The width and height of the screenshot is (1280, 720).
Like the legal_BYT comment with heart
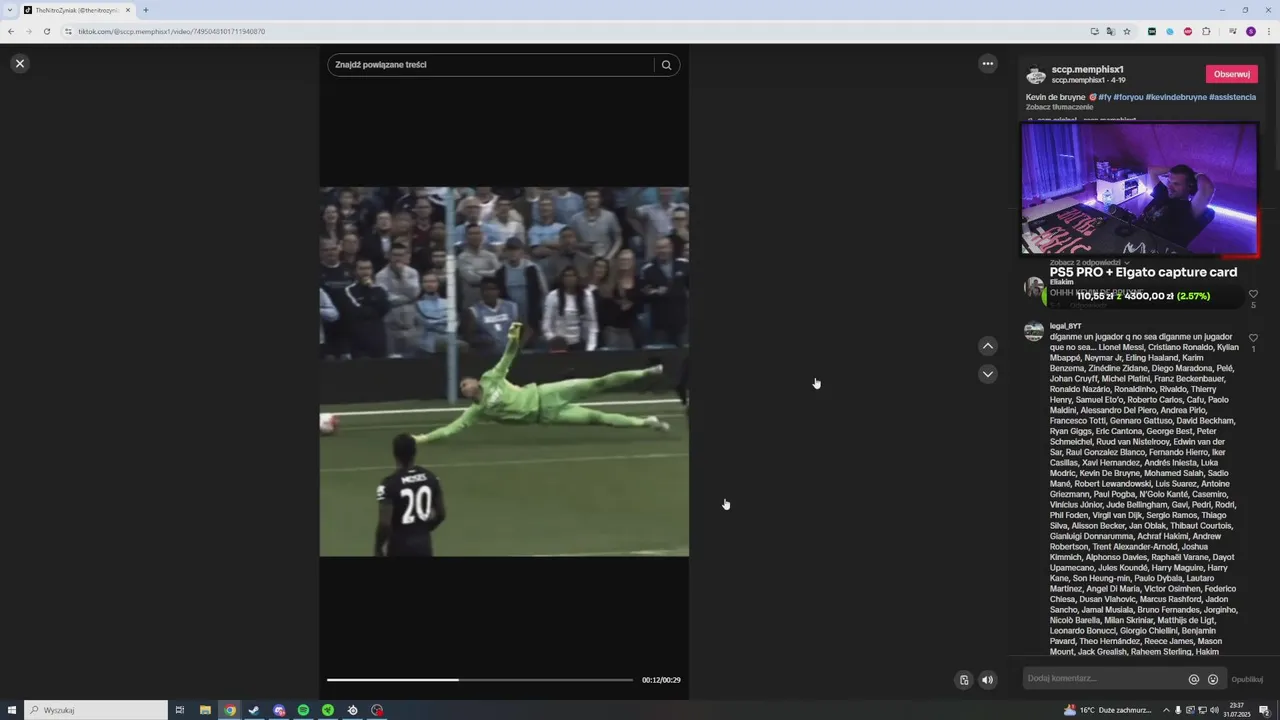click(1253, 338)
